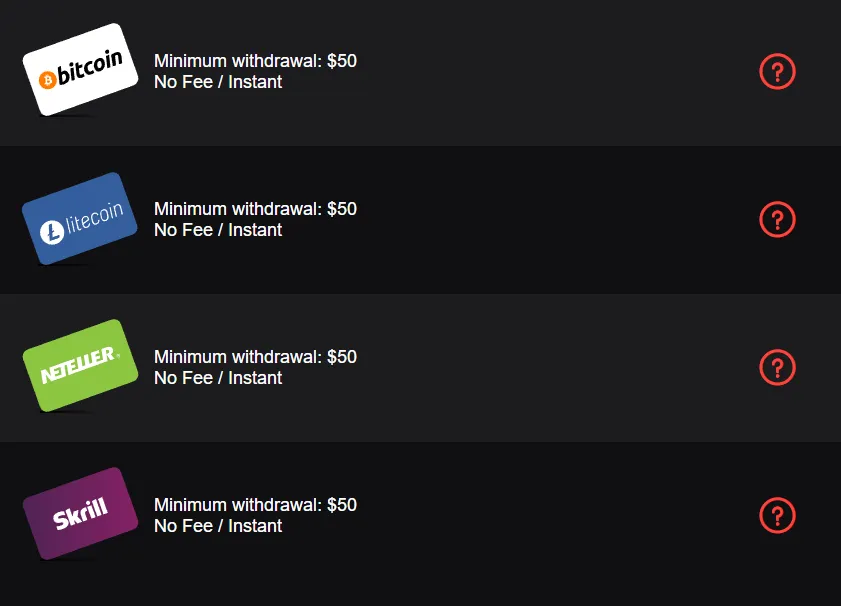Open help info for Skrill withdrawals

777,515
